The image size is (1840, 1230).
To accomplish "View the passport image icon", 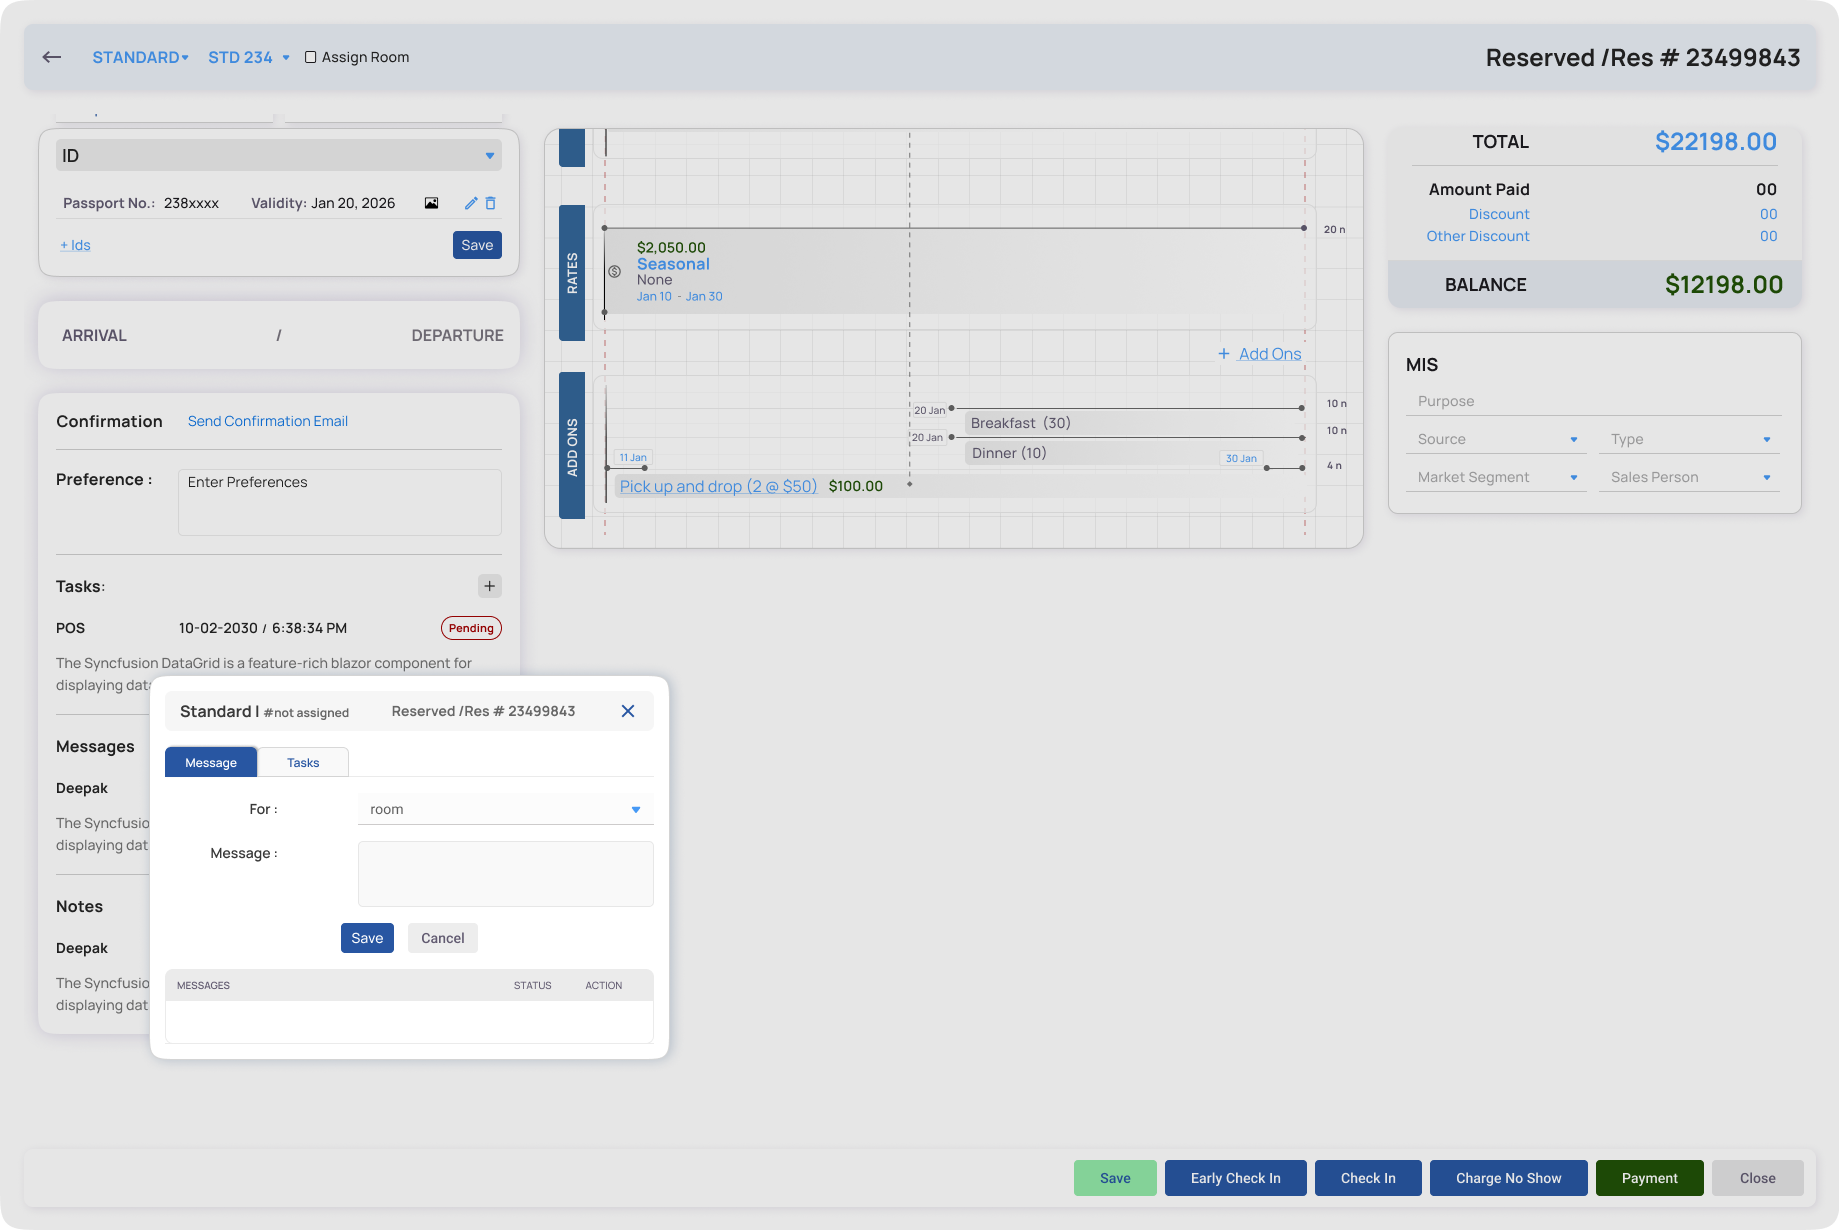I will 431,203.
